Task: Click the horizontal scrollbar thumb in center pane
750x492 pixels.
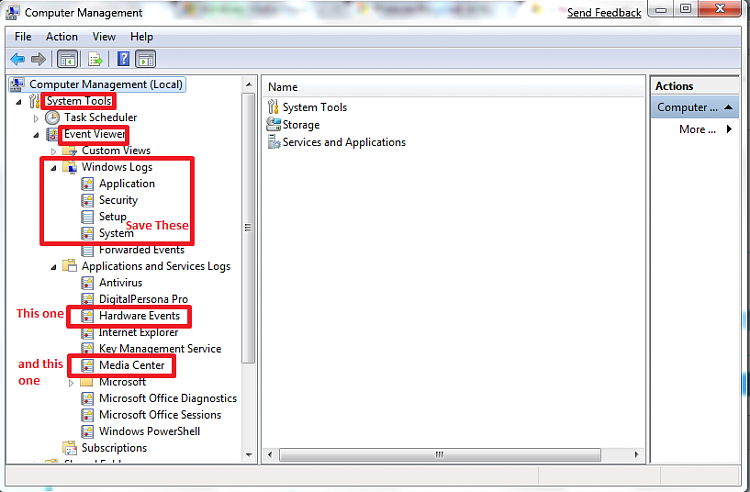Action: [440, 455]
